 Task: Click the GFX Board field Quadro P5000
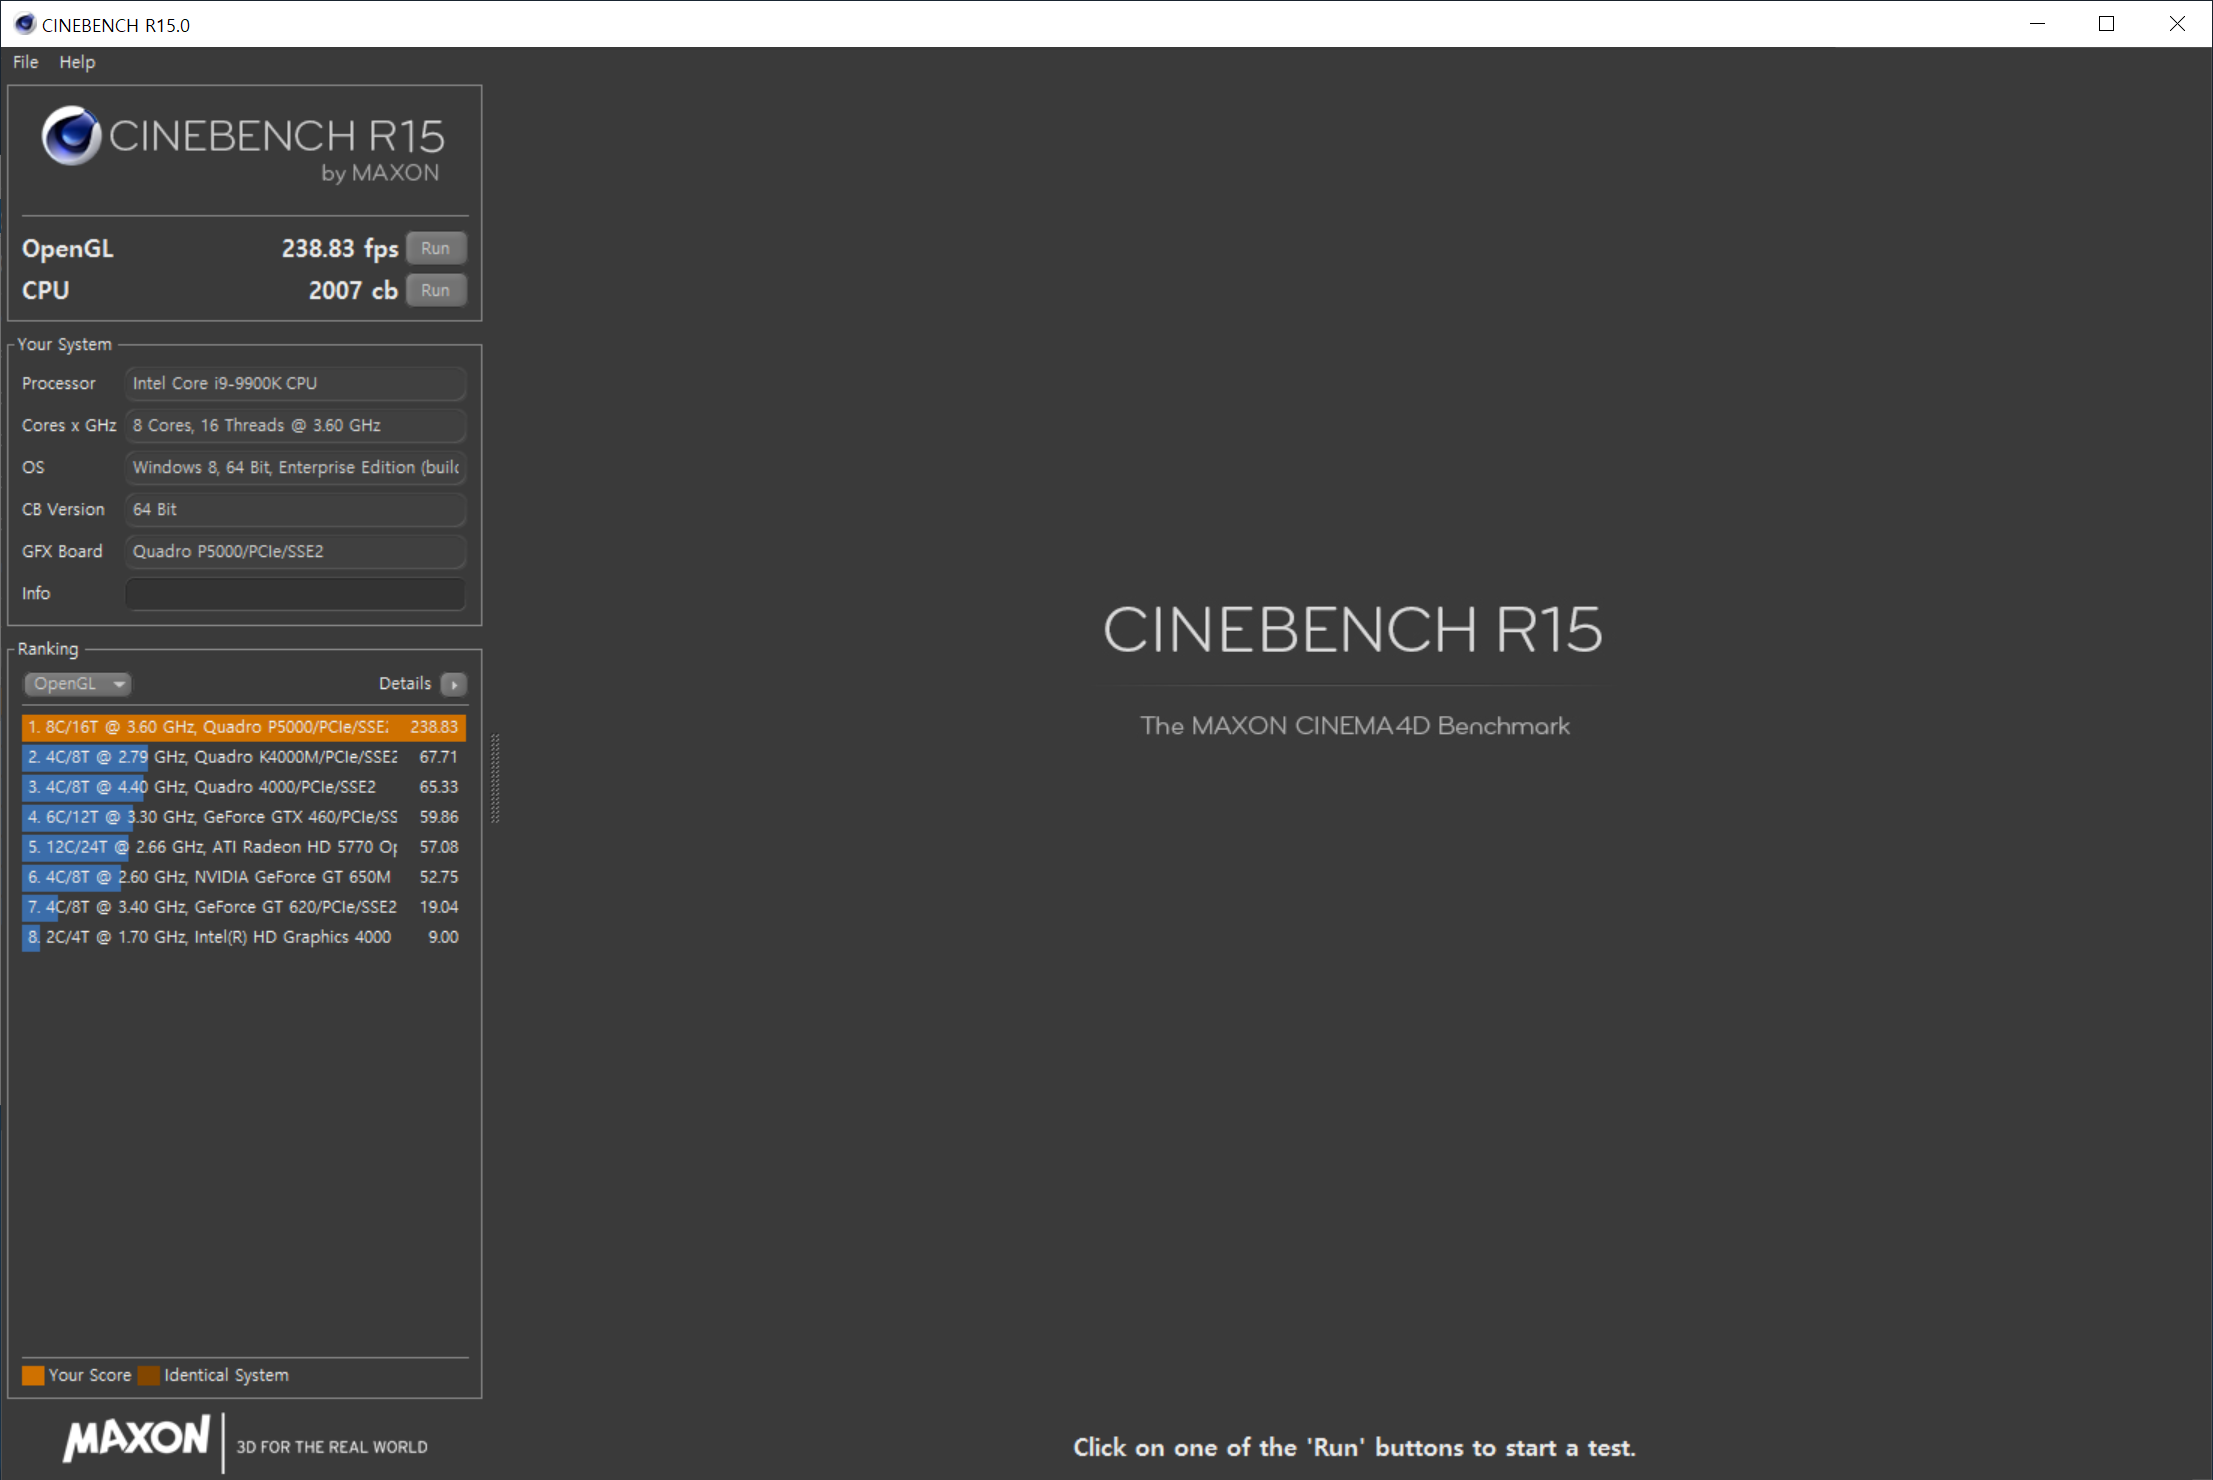[295, 551]
